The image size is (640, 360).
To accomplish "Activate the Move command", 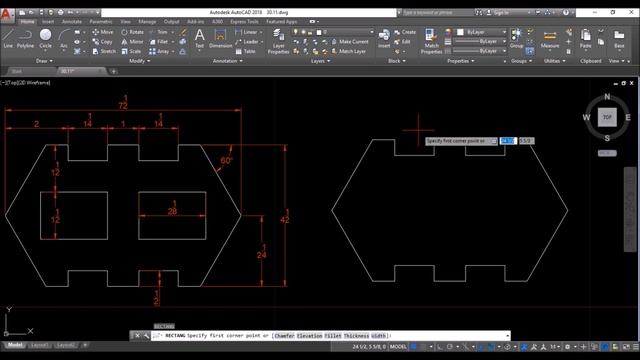I will [103, 32].
